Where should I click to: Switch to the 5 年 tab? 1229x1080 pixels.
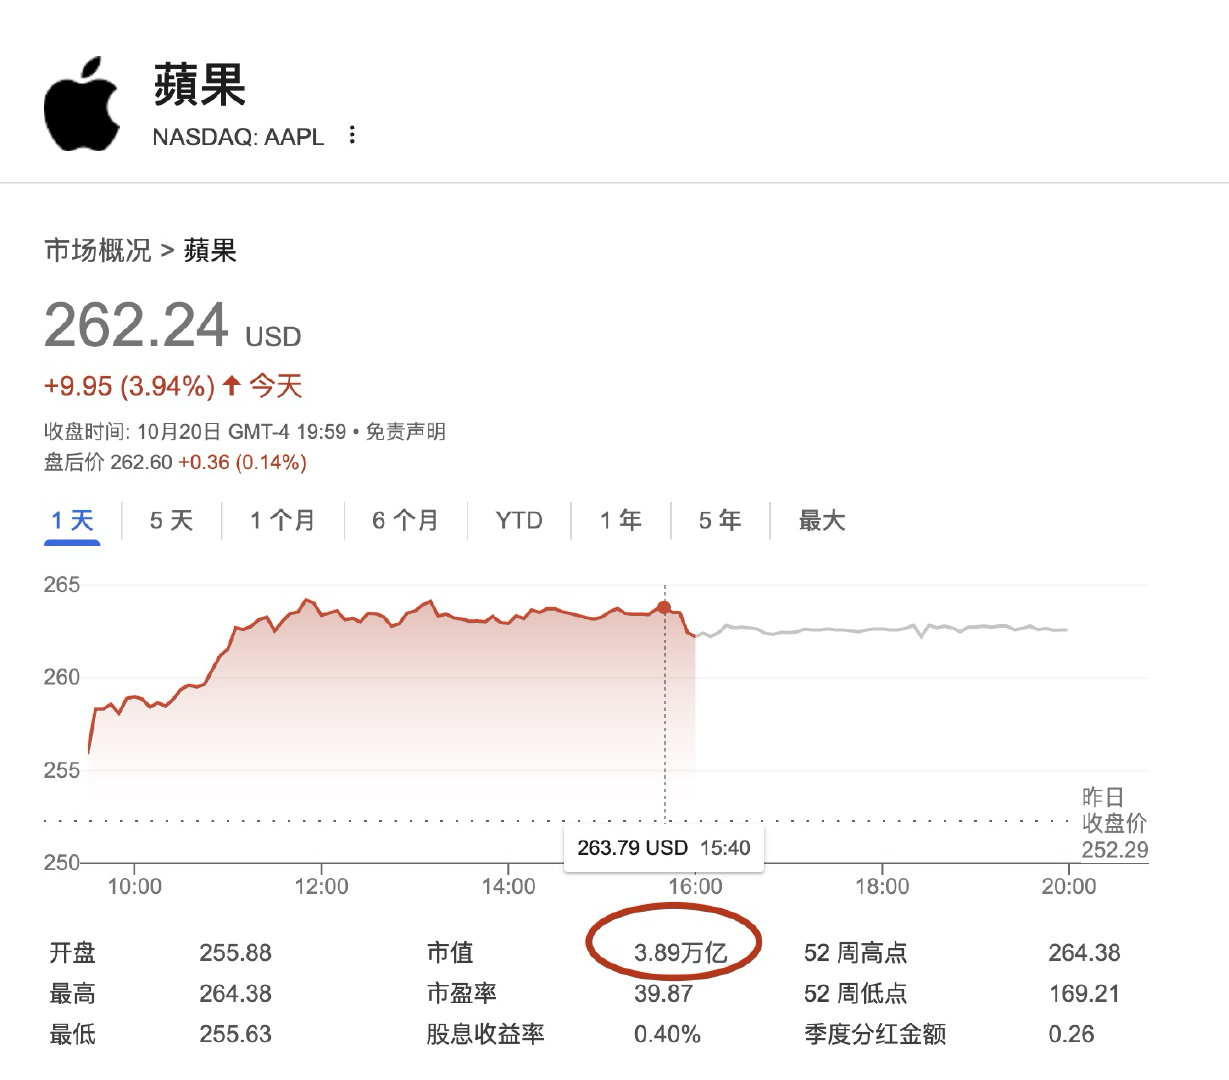720,520
